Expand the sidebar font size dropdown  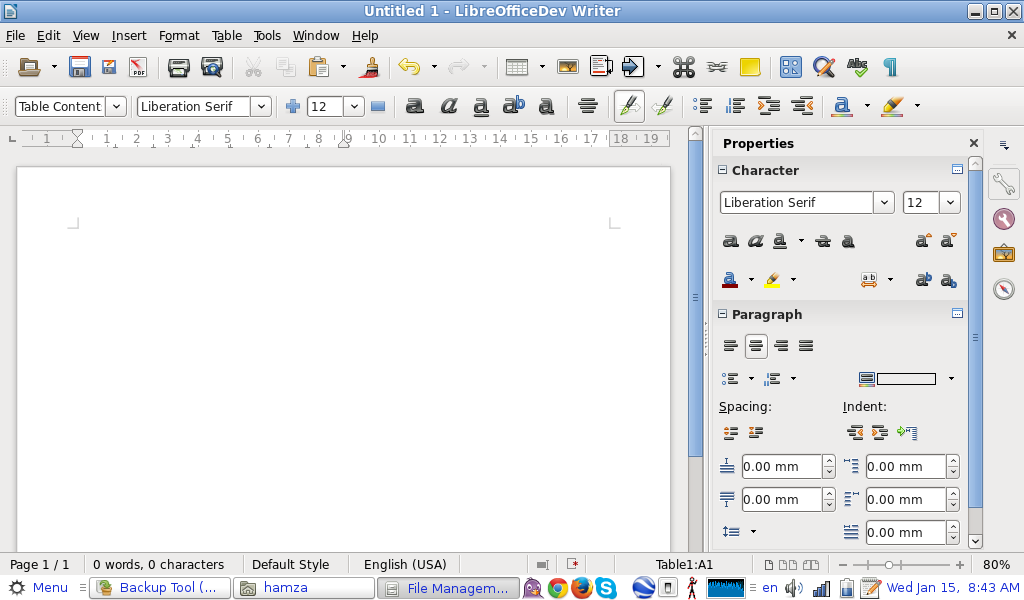(x=949, y=202)
